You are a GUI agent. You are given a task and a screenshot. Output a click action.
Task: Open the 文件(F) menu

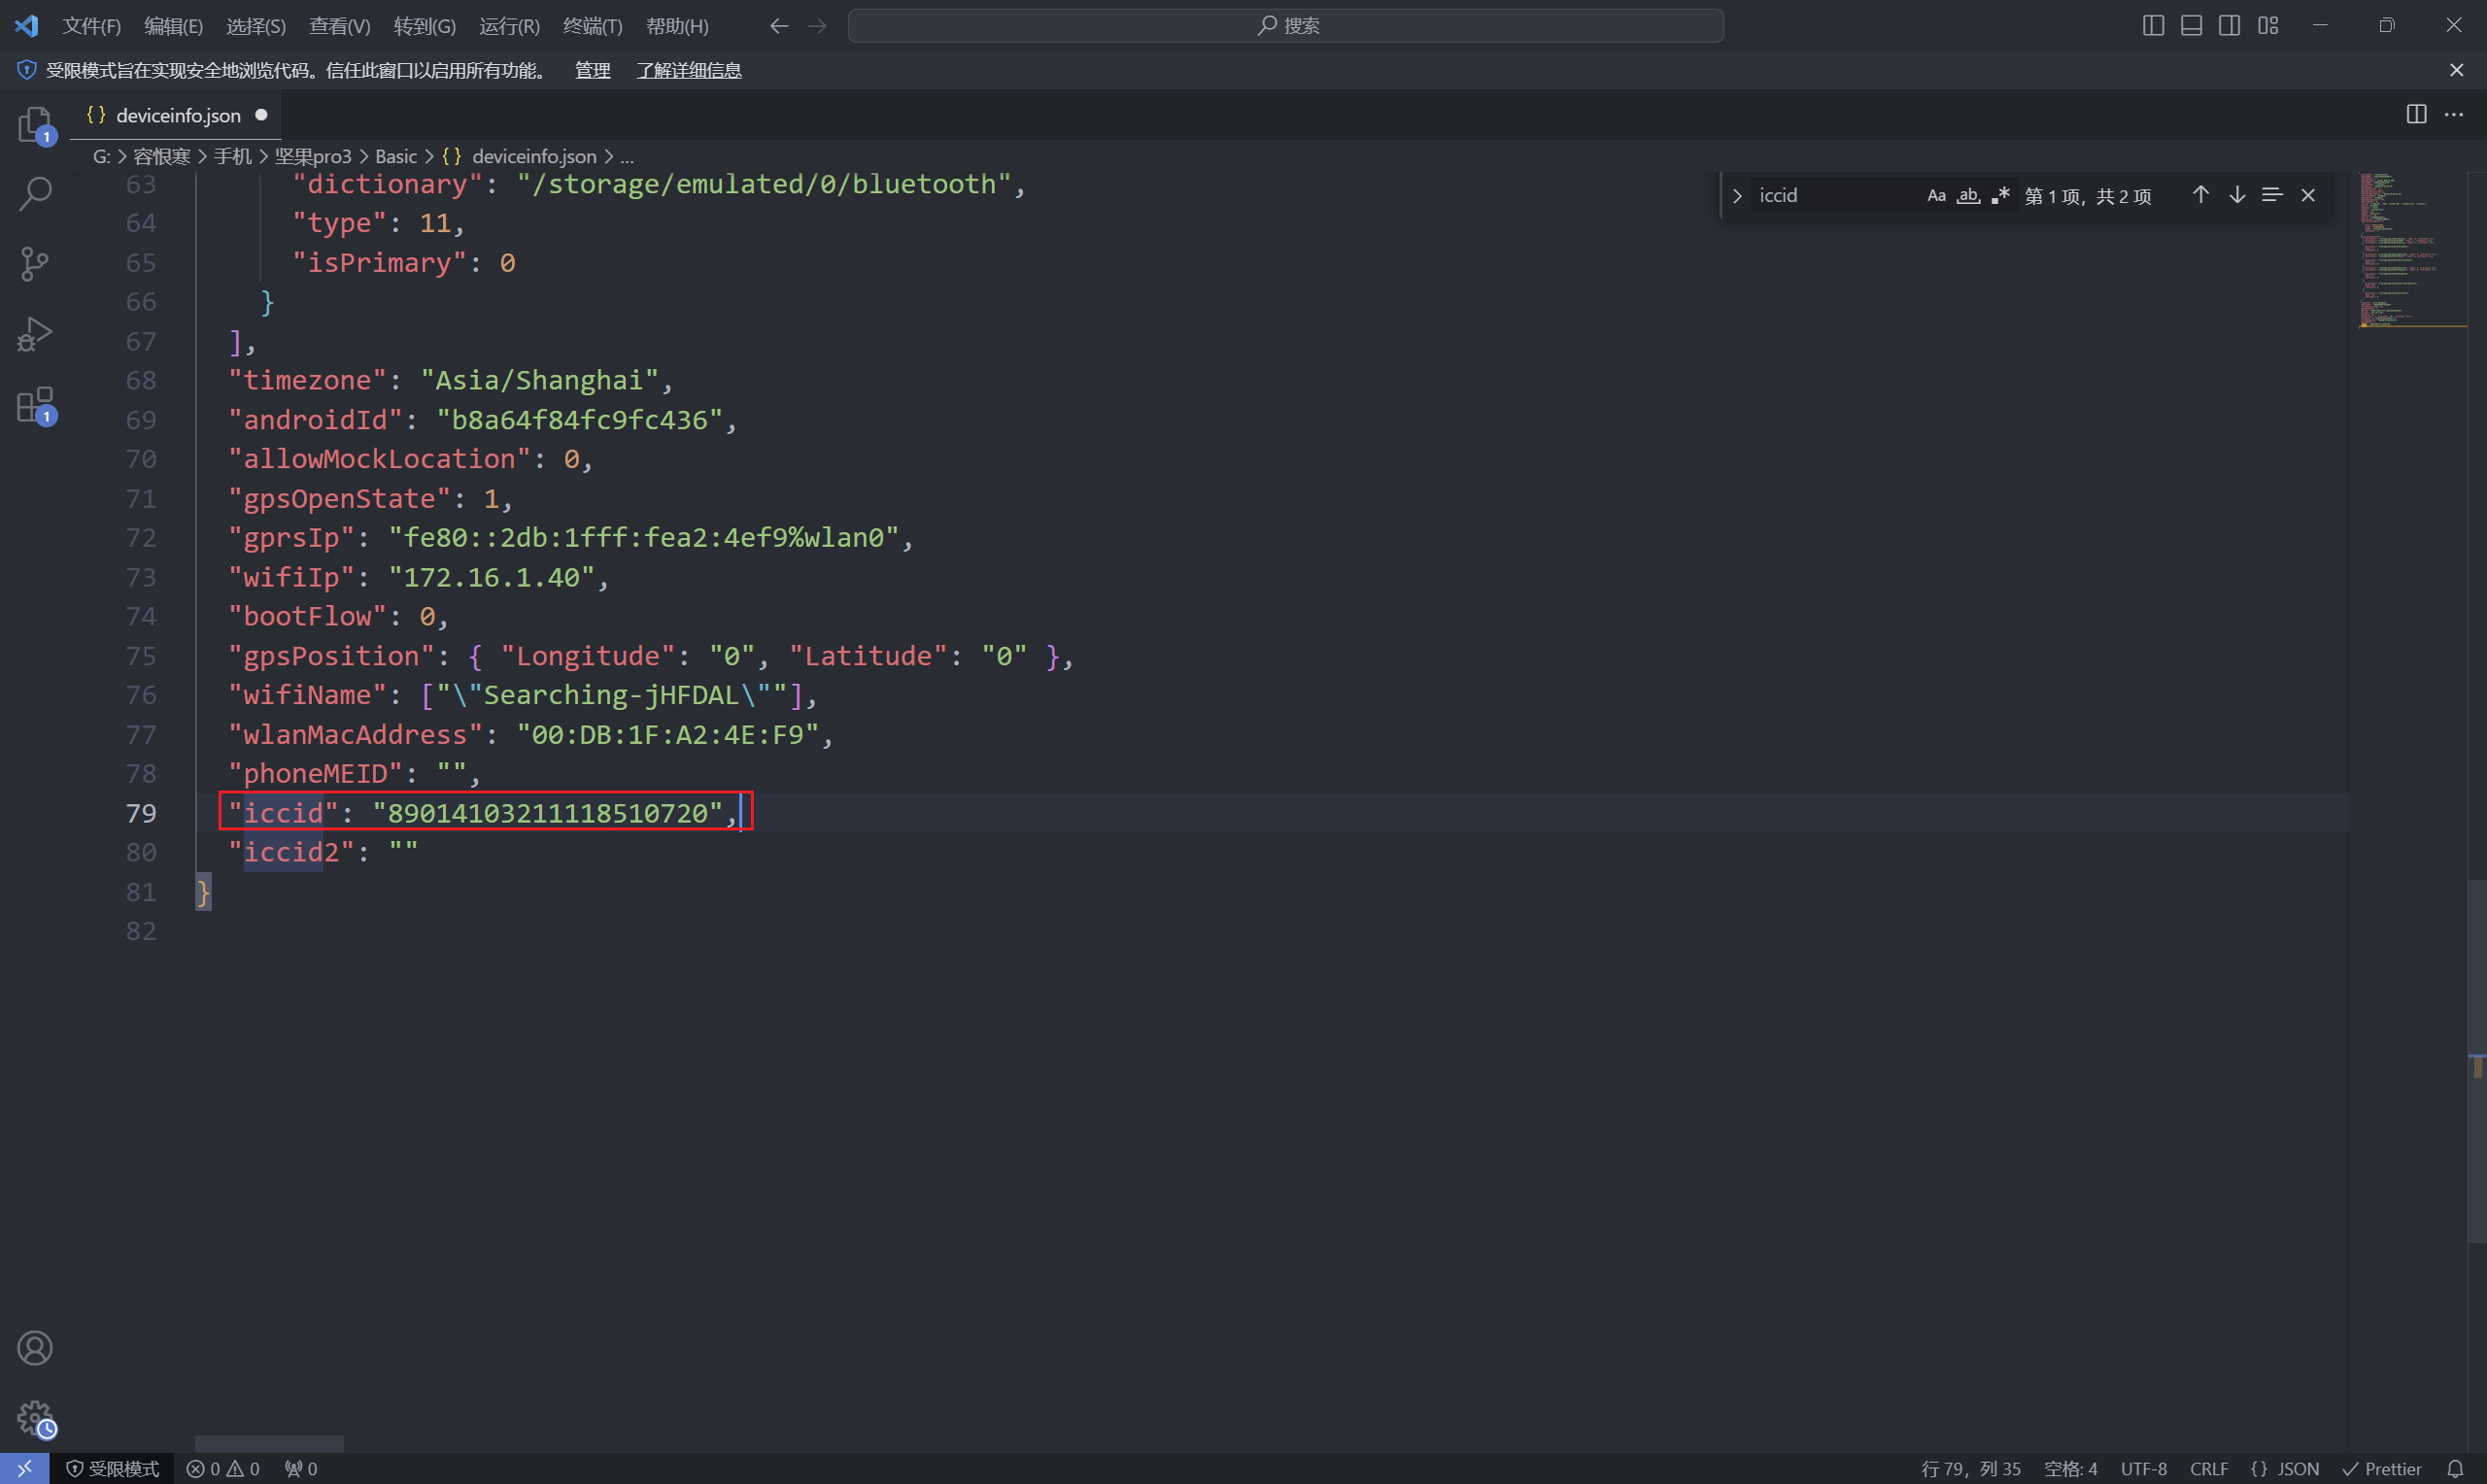[x=91, y=26]
